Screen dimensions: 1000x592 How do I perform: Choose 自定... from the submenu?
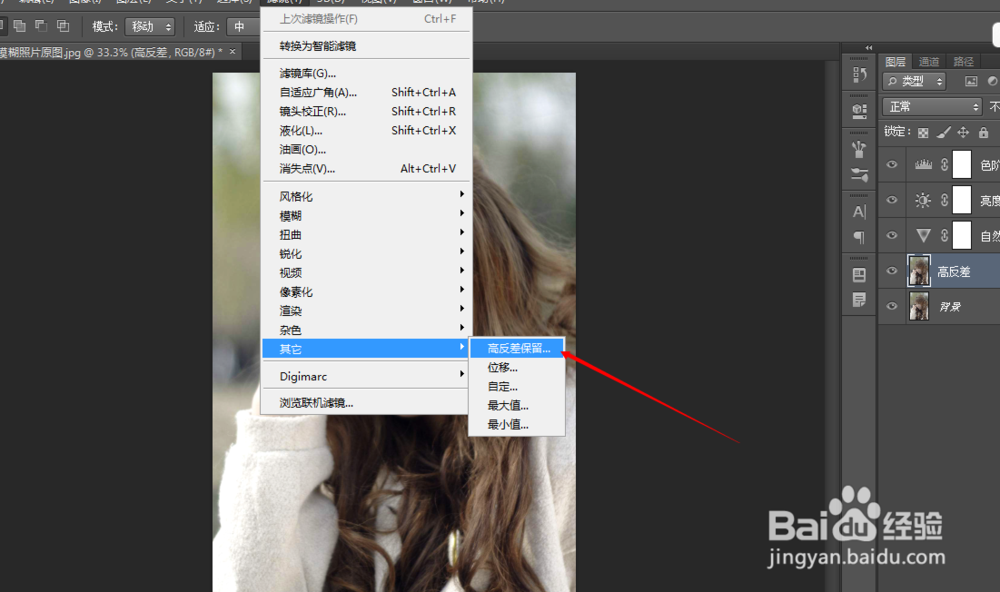517,387
